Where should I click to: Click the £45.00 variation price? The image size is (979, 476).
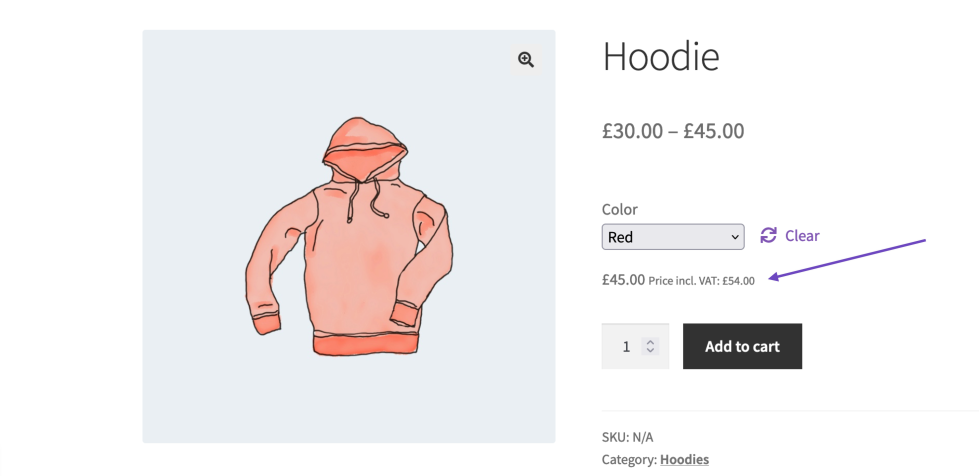point(623,280)
